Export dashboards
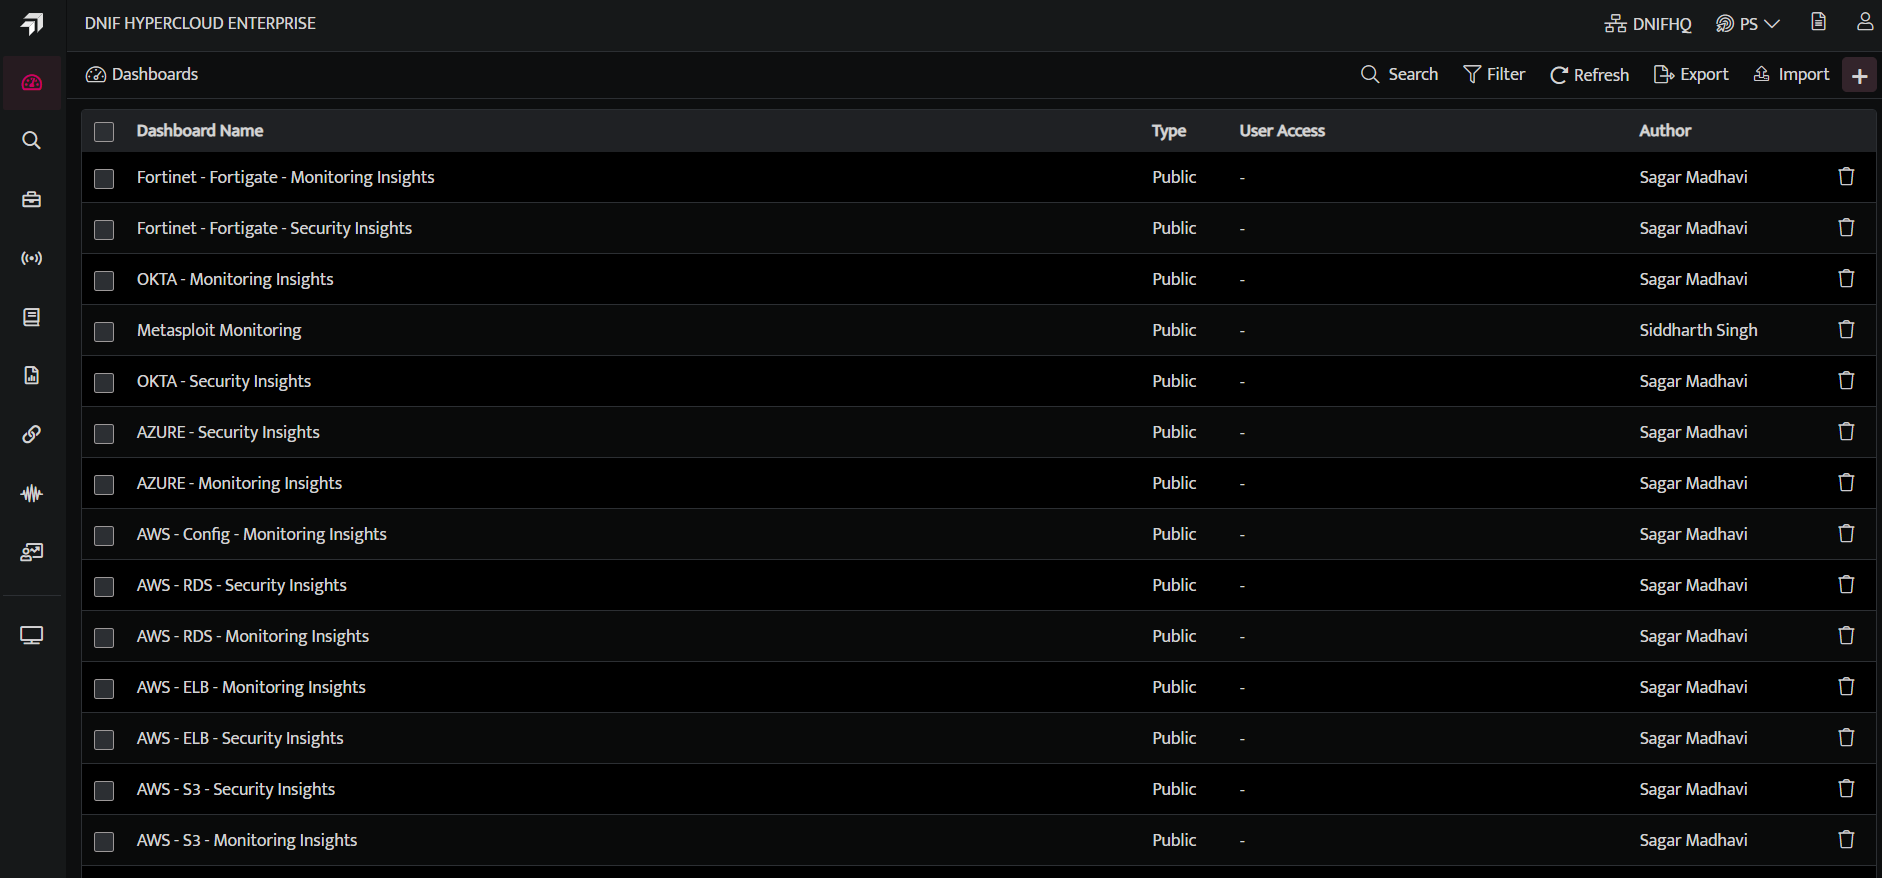 pos(1691,75)
